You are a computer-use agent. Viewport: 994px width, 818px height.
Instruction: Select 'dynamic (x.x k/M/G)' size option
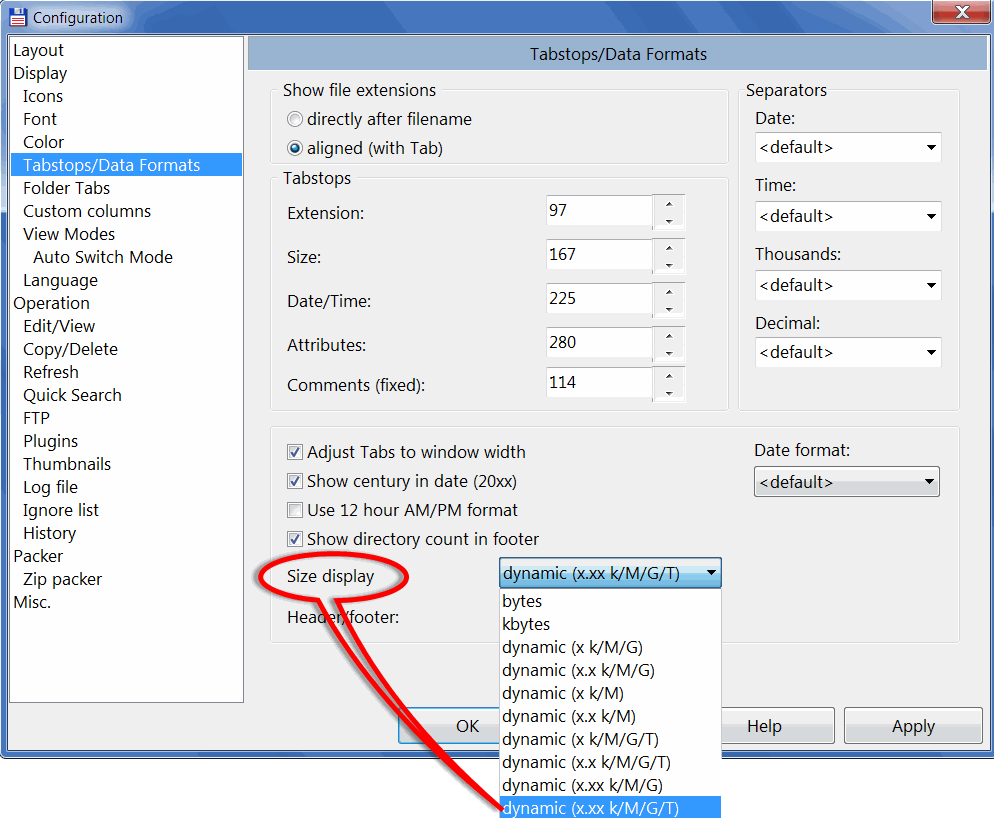tap(578, 670)
